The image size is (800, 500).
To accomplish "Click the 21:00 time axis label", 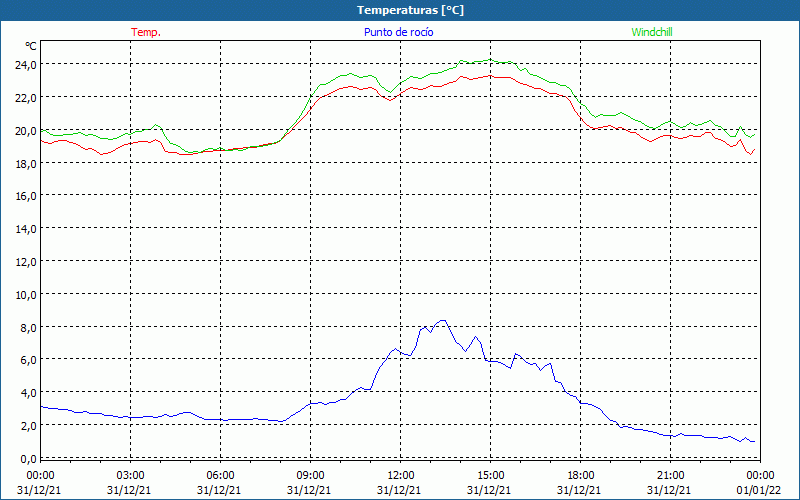I will coord(670,475).
